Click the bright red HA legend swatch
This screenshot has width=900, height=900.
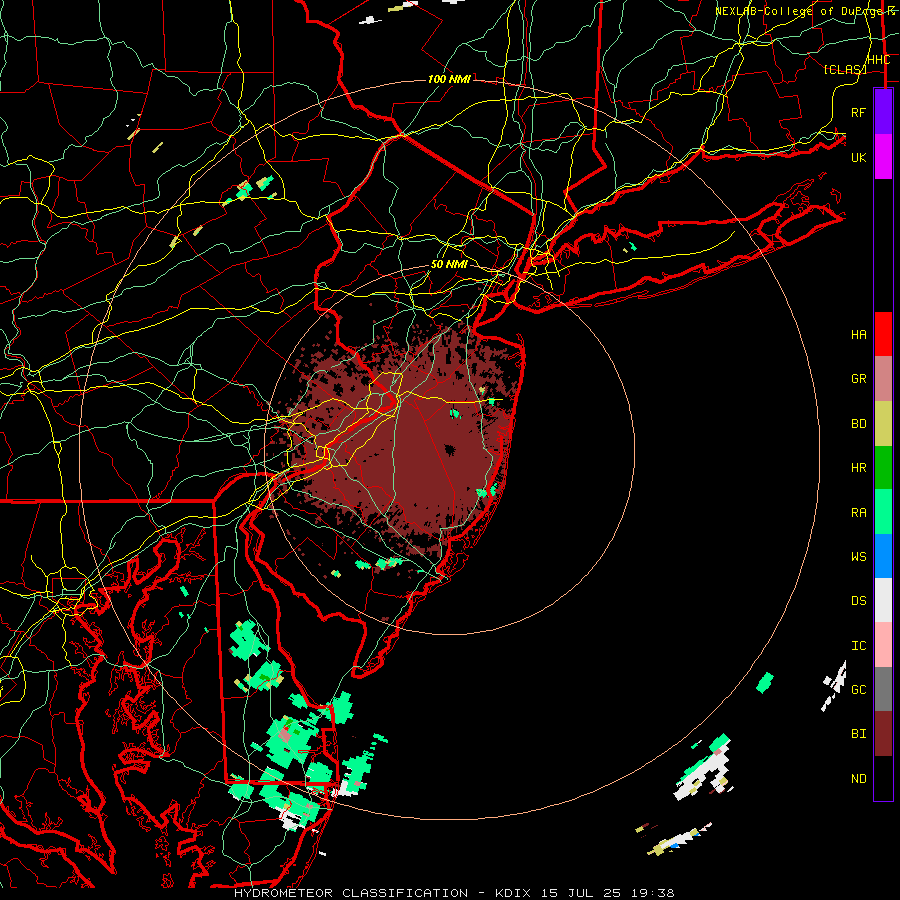point(883,334)
